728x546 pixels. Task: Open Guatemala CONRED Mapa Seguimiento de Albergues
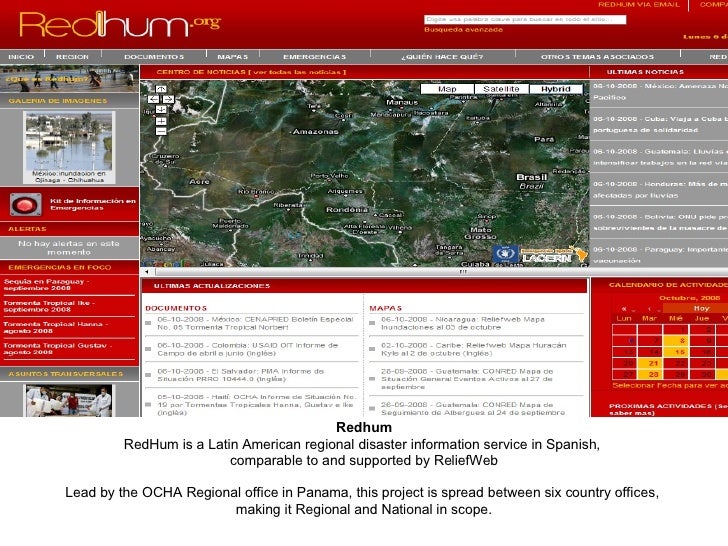point(473,409)
